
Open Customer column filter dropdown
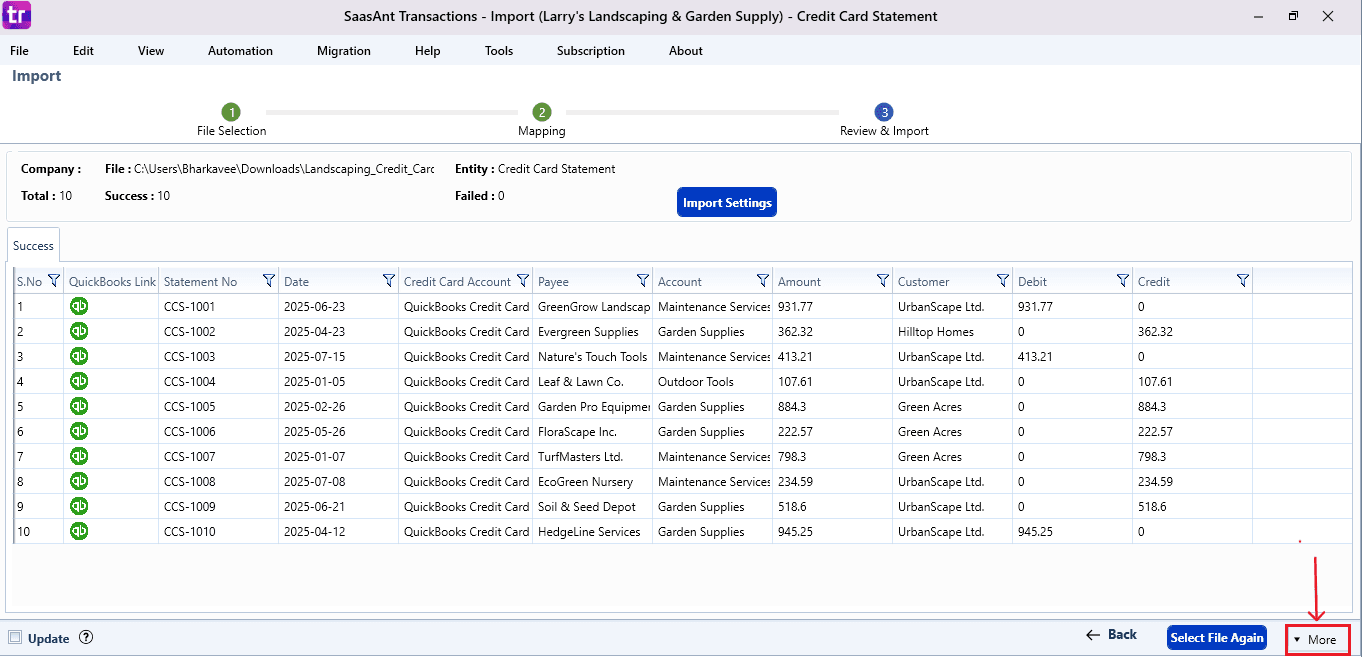(x=1003, y=281)
